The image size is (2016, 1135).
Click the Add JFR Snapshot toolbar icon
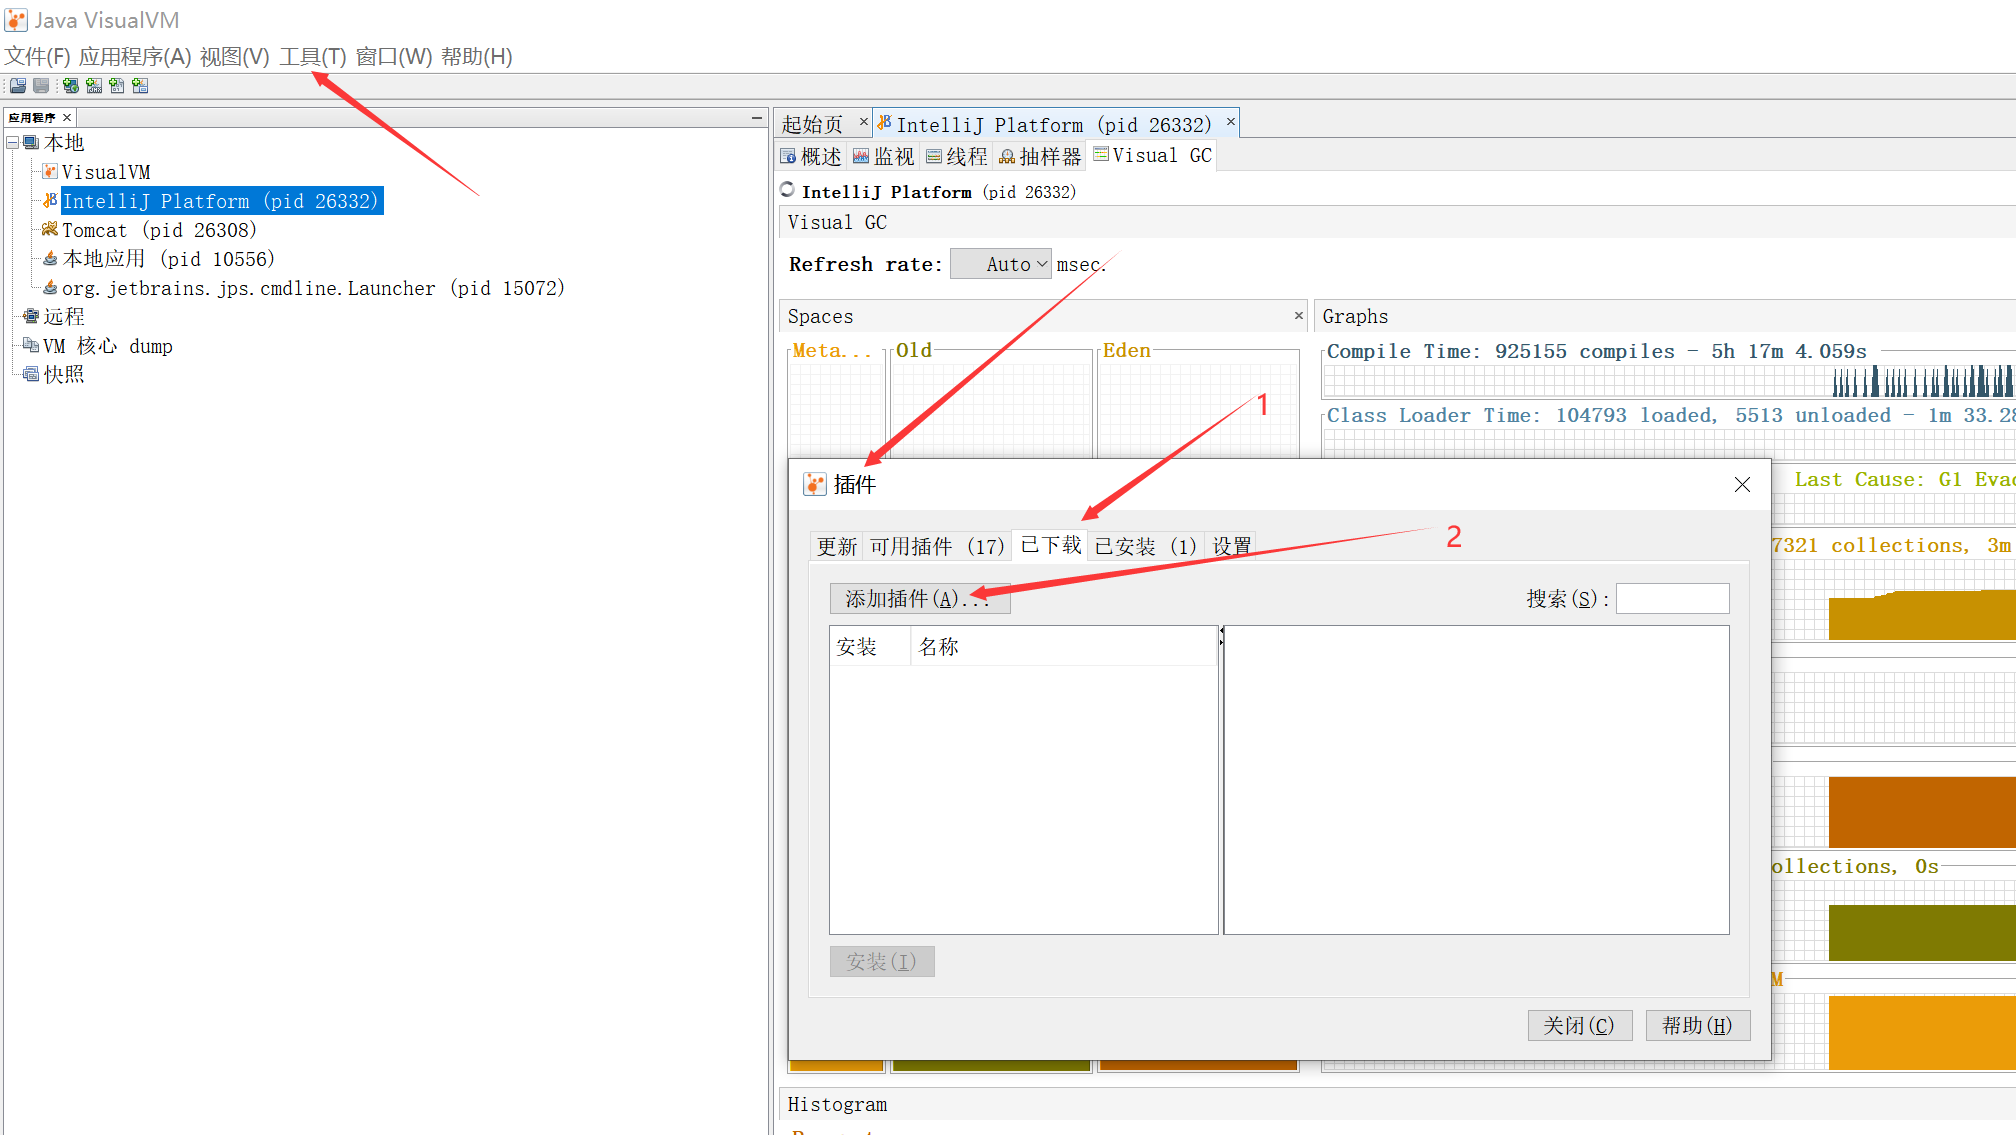click(140, 86)
